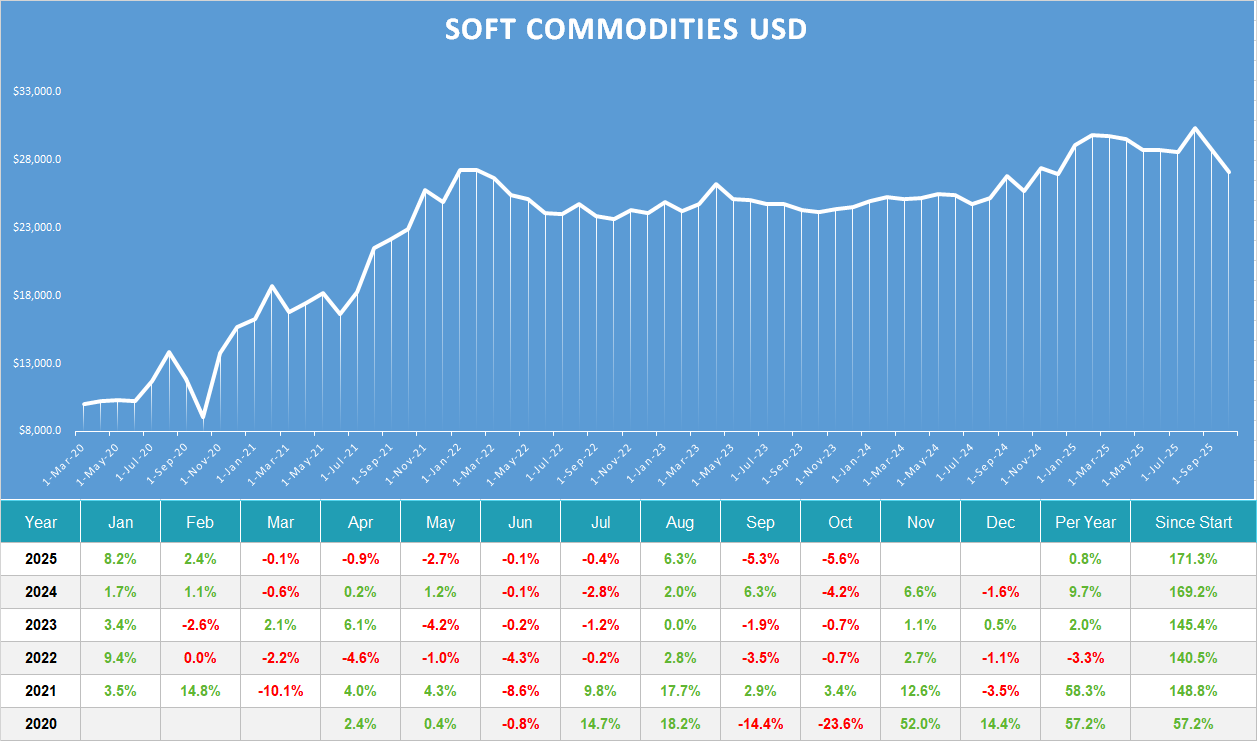Select the $8,000.0 y-axis label
Screen dimensions: 1257x741
coord(39,431)
